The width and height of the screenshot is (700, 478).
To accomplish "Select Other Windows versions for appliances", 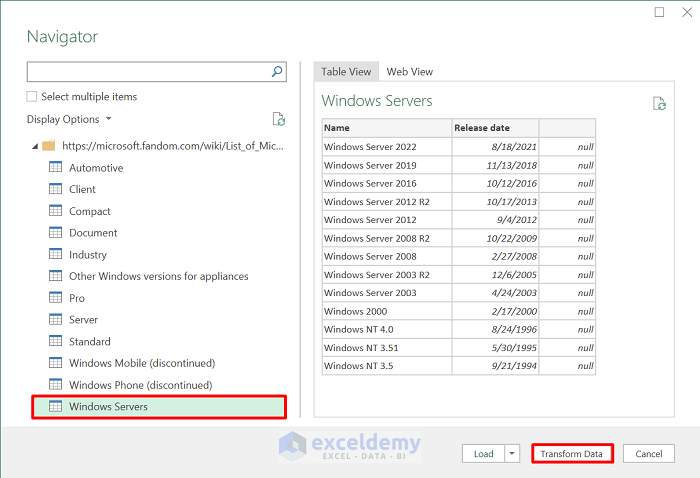I will point(159,276).
